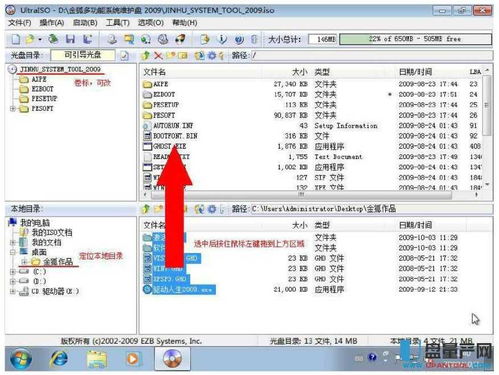Select JINHU_SYSTEM_TOOL_2009 root in disc tree
Image resolution: width=499 pixels, height=375 pixels.
(x=60, y=69)
